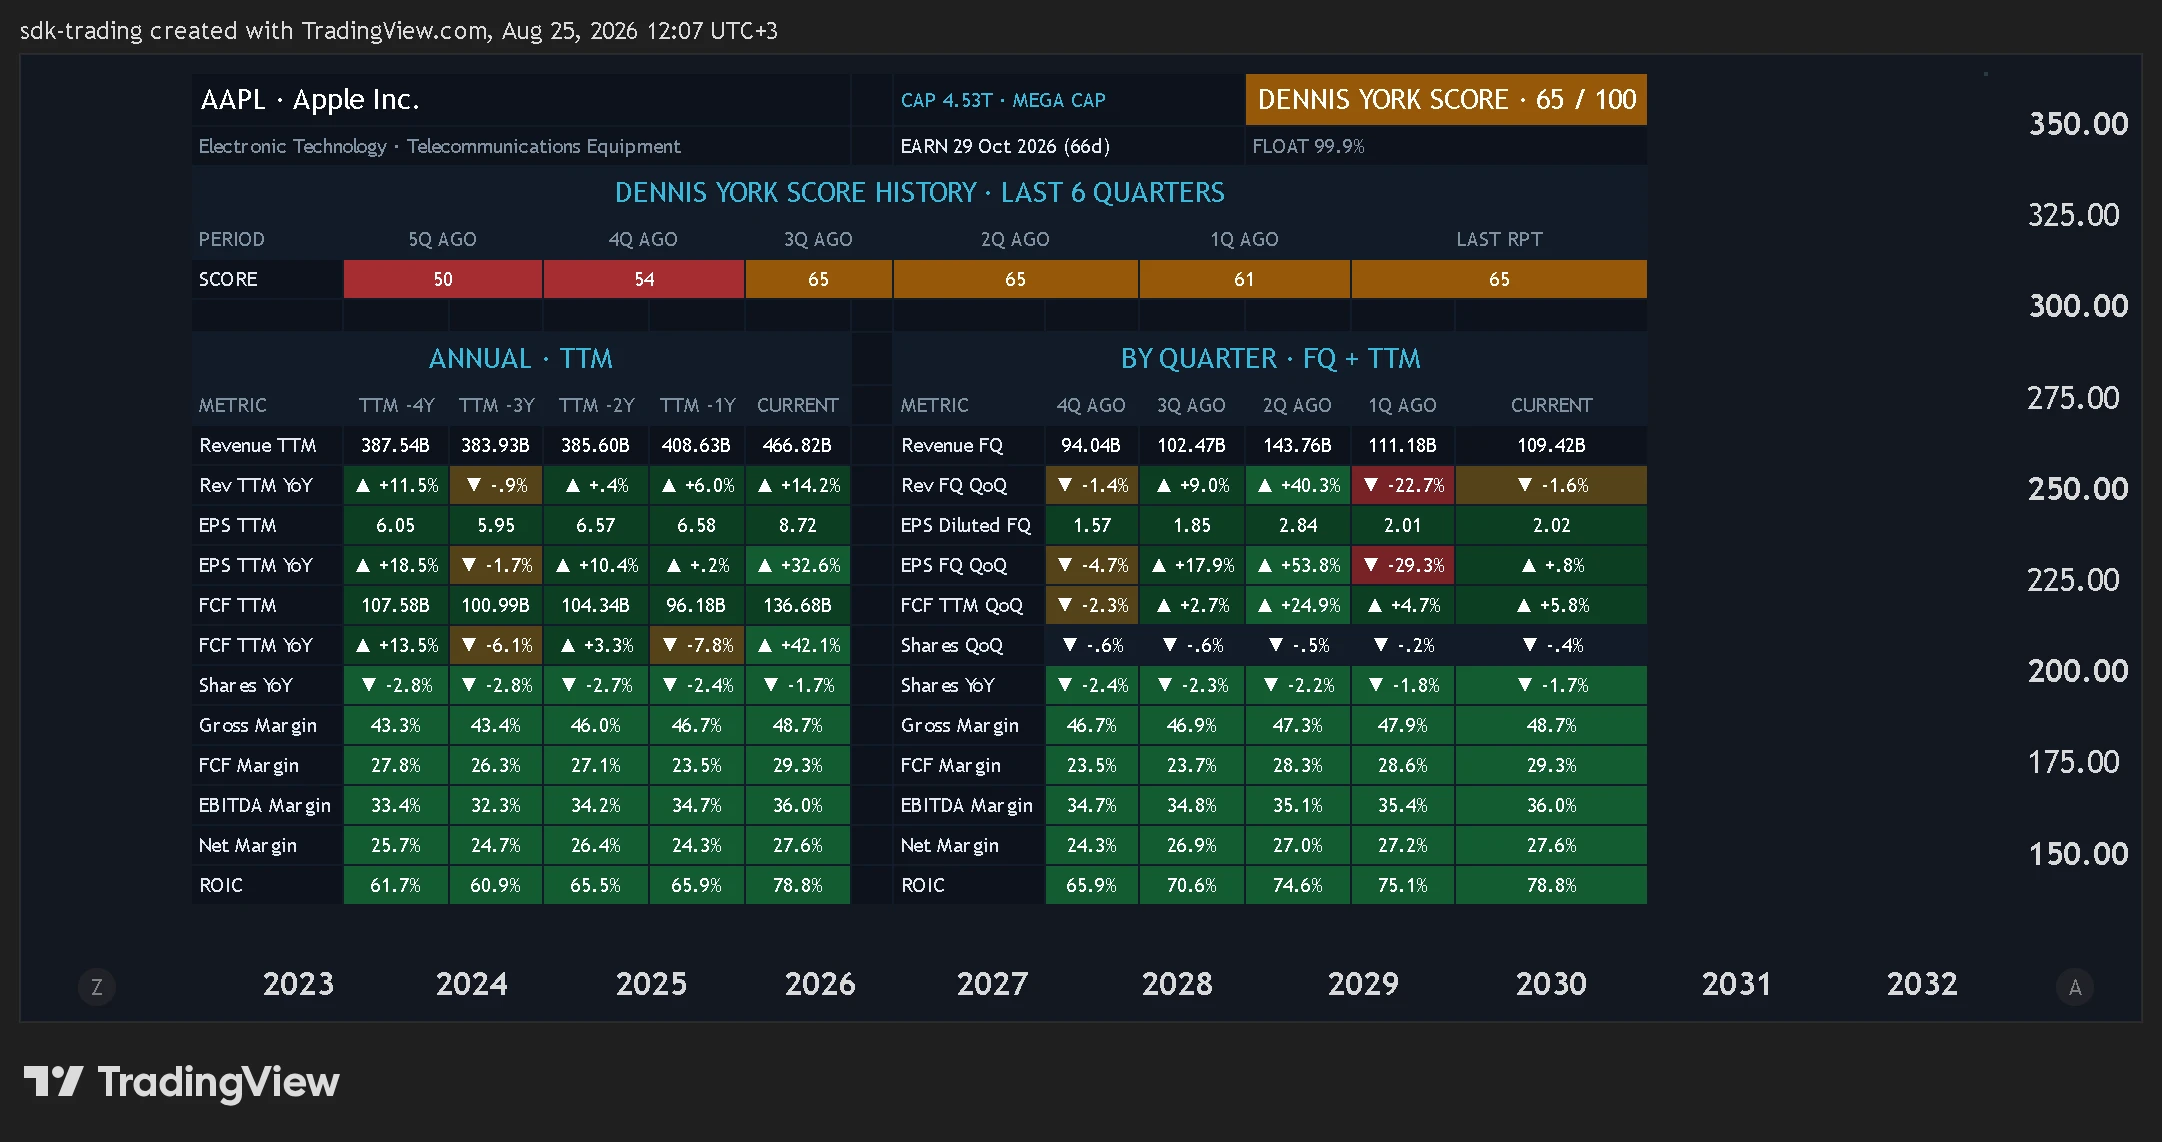The height and width of the screenshot is (1142, 2162).
Task: Click the 5Q AGO score cell 50
Action: coord(443,279)
